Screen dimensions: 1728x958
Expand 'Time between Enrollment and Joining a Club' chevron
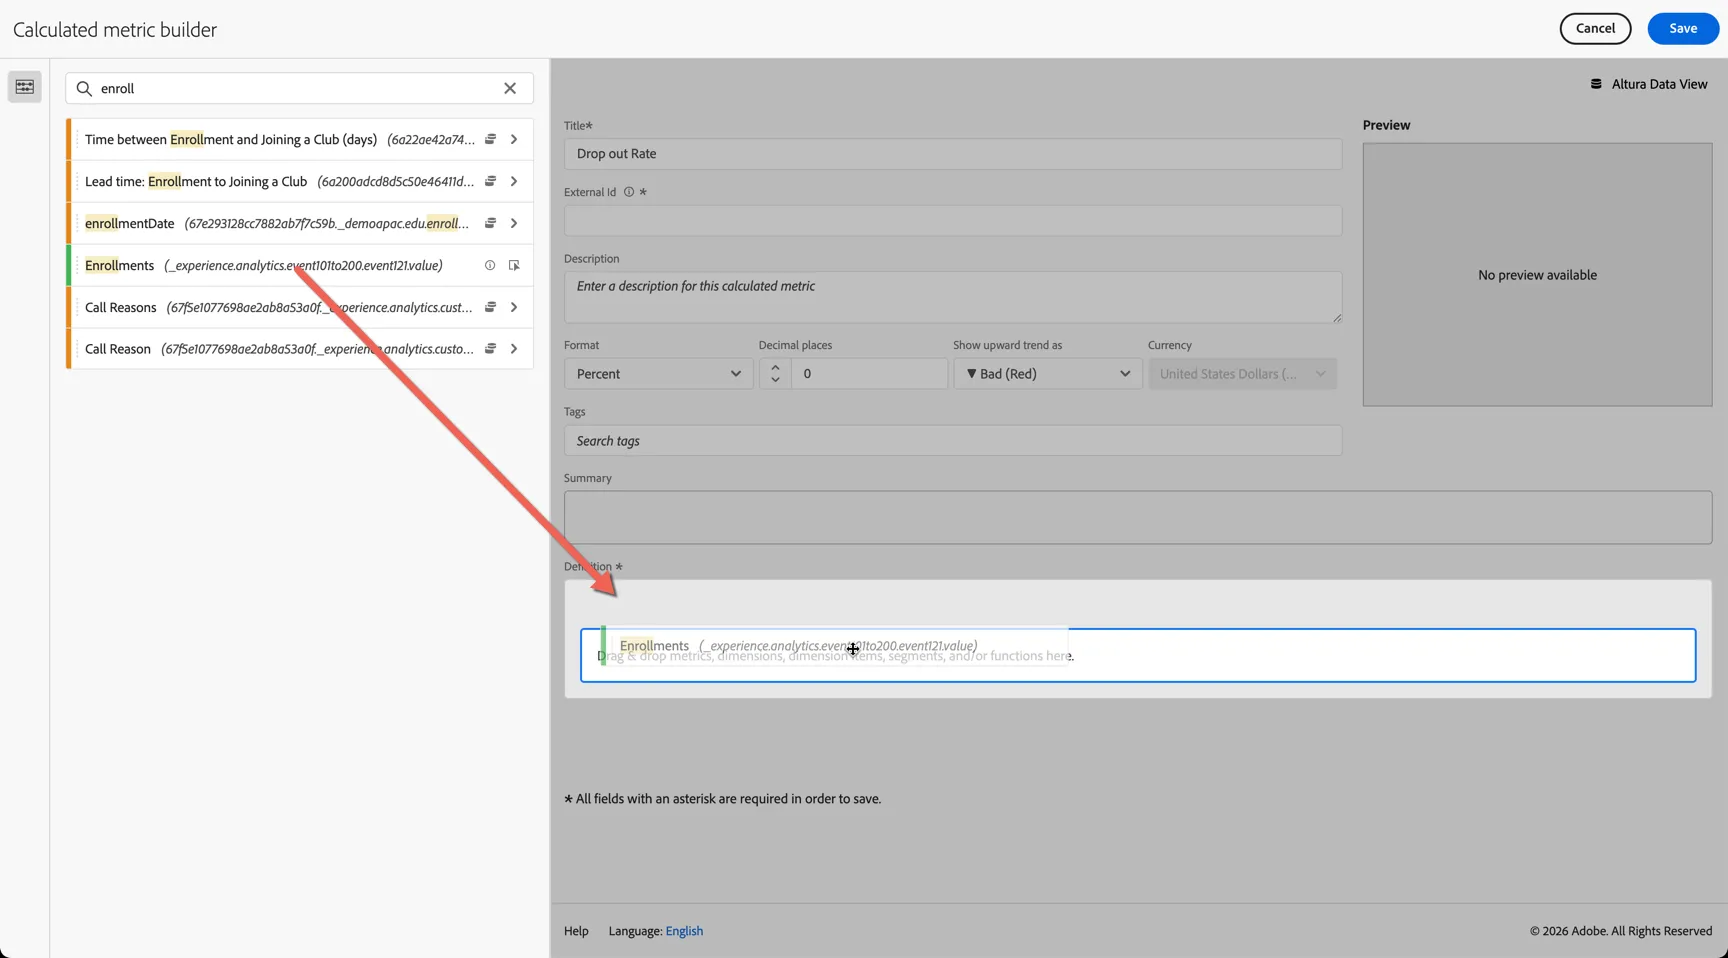[x=514, y=139]
